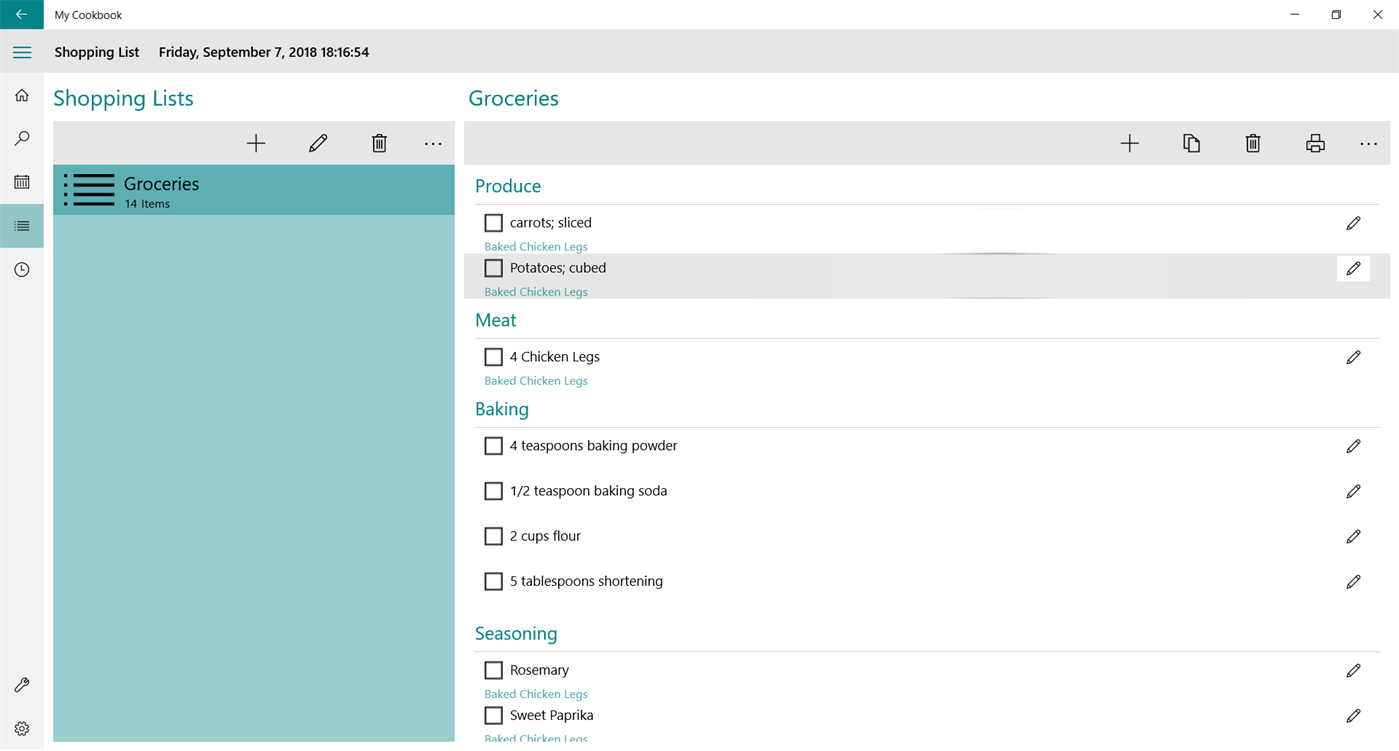This screenshot has width=1399, height=751.
Task: Check the 4 Chicken Legs item
Action: click(x=493, y=357)
